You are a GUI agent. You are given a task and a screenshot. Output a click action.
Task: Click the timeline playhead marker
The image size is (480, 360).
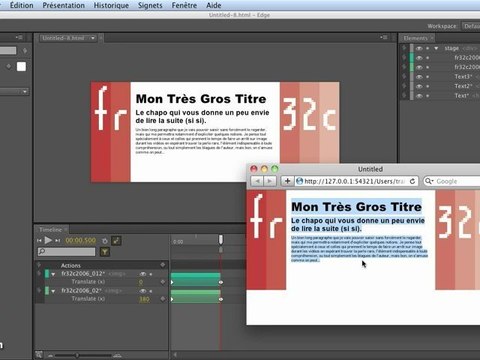[x=221, y=239]
